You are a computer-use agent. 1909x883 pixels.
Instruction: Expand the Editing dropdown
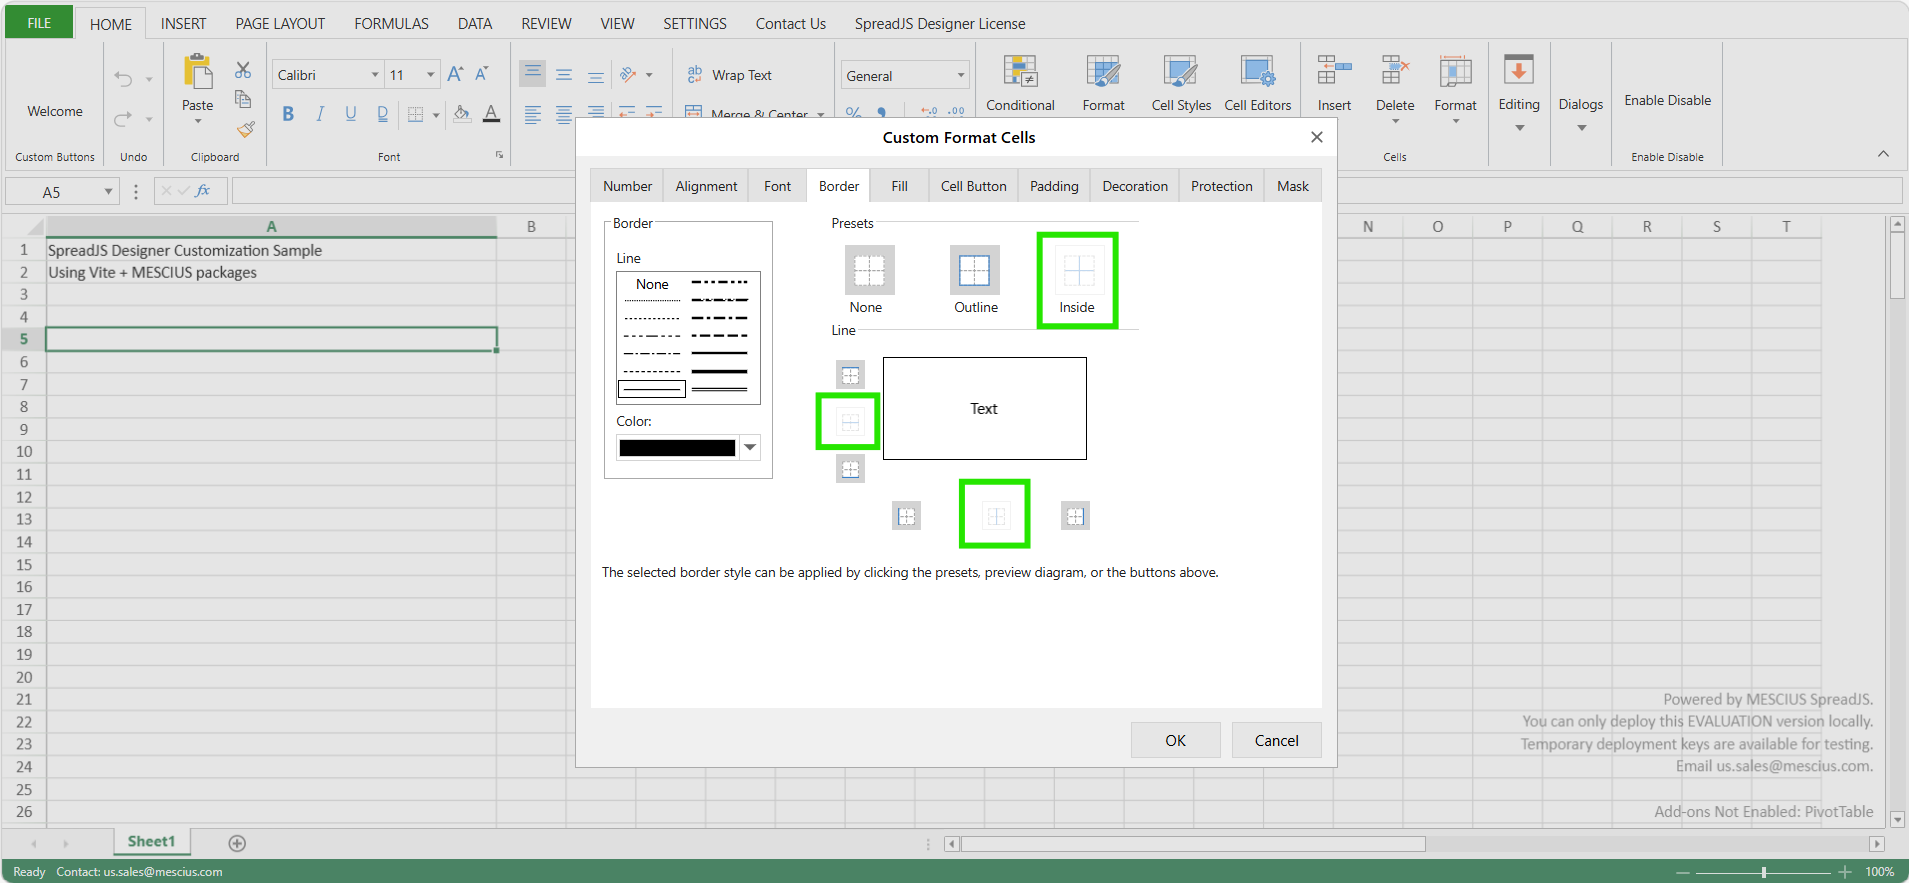[x=1519, y=128]
